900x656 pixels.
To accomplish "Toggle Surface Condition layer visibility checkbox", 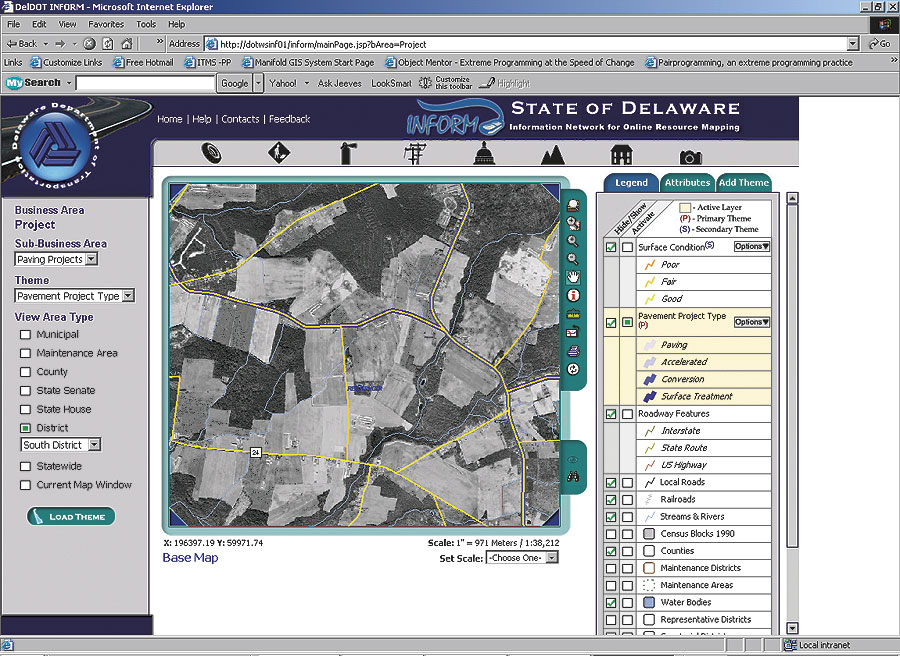I will (x=611, y=247).
